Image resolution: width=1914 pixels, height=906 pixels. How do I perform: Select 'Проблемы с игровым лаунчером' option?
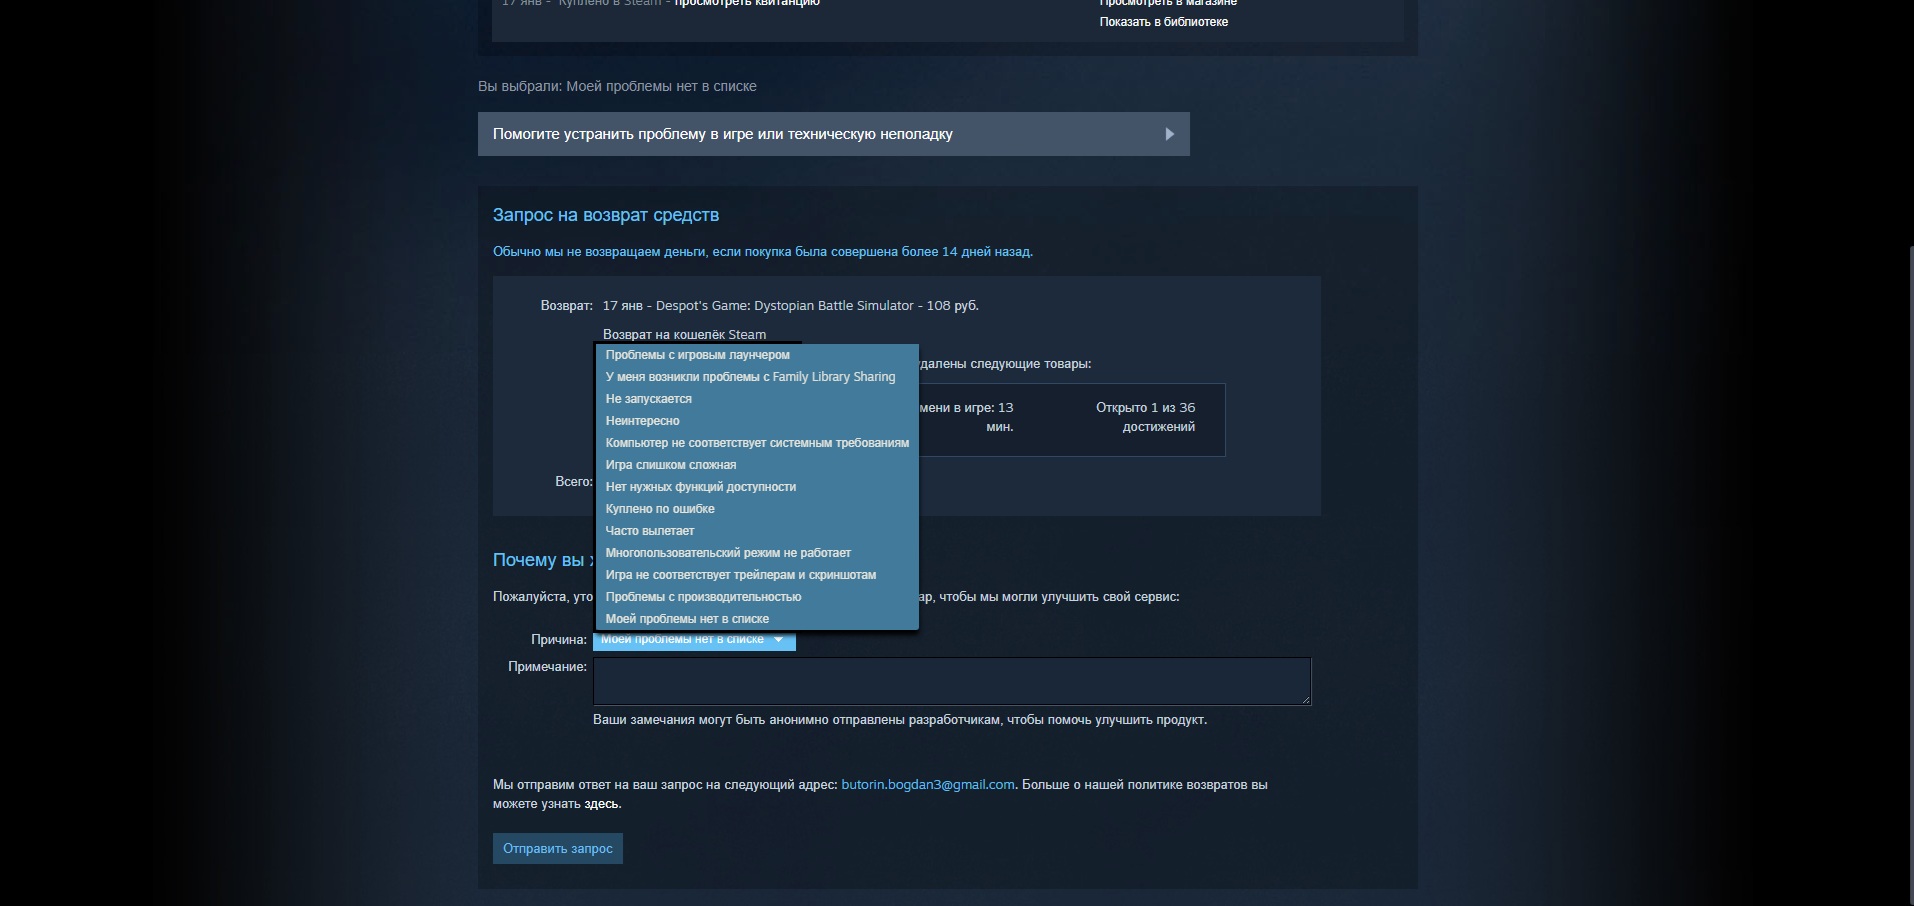pyautogui.click(x=757, y=355)
